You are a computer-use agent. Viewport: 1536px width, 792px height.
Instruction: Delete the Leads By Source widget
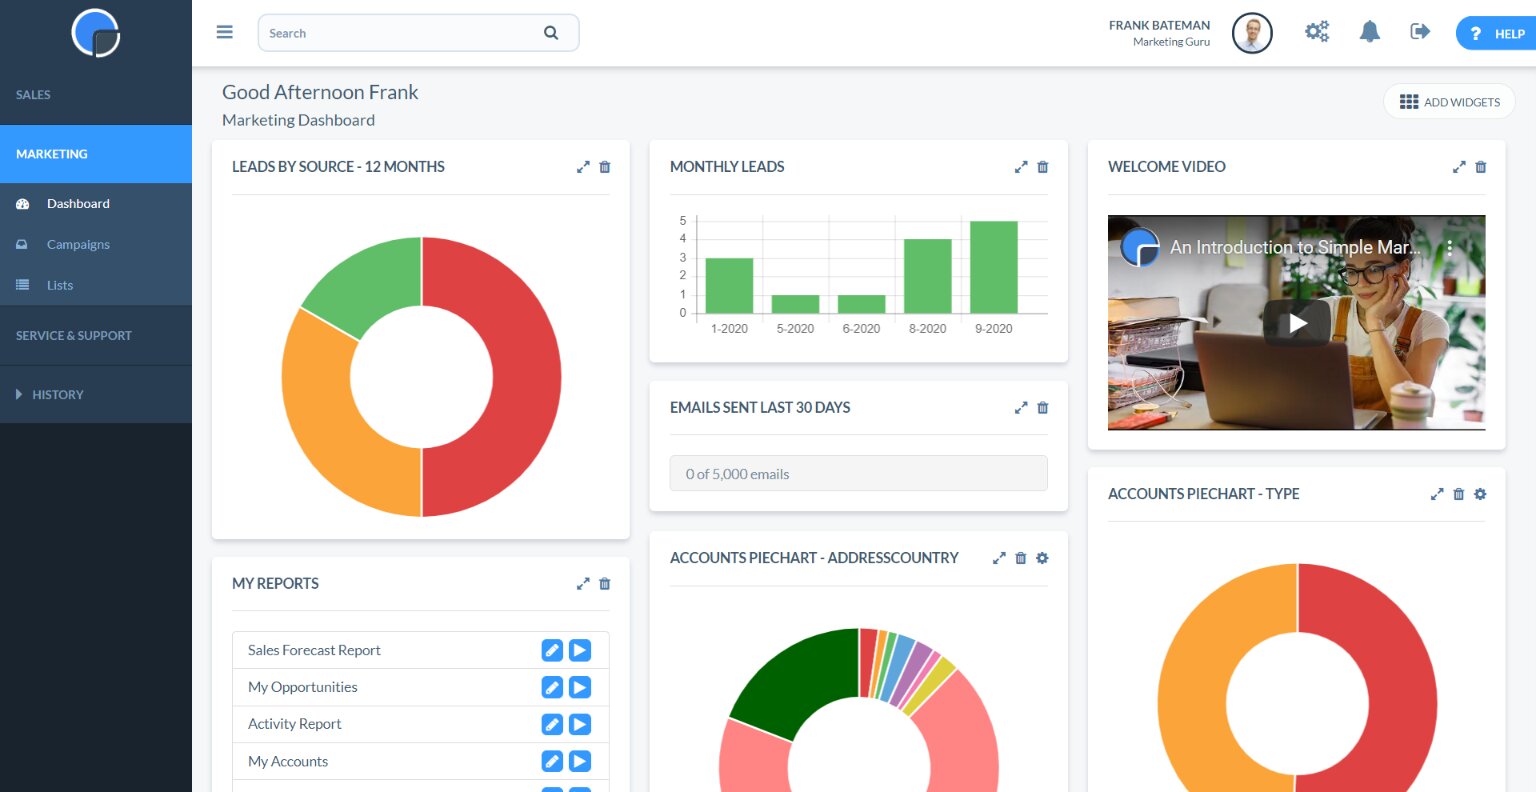[605, 167]
